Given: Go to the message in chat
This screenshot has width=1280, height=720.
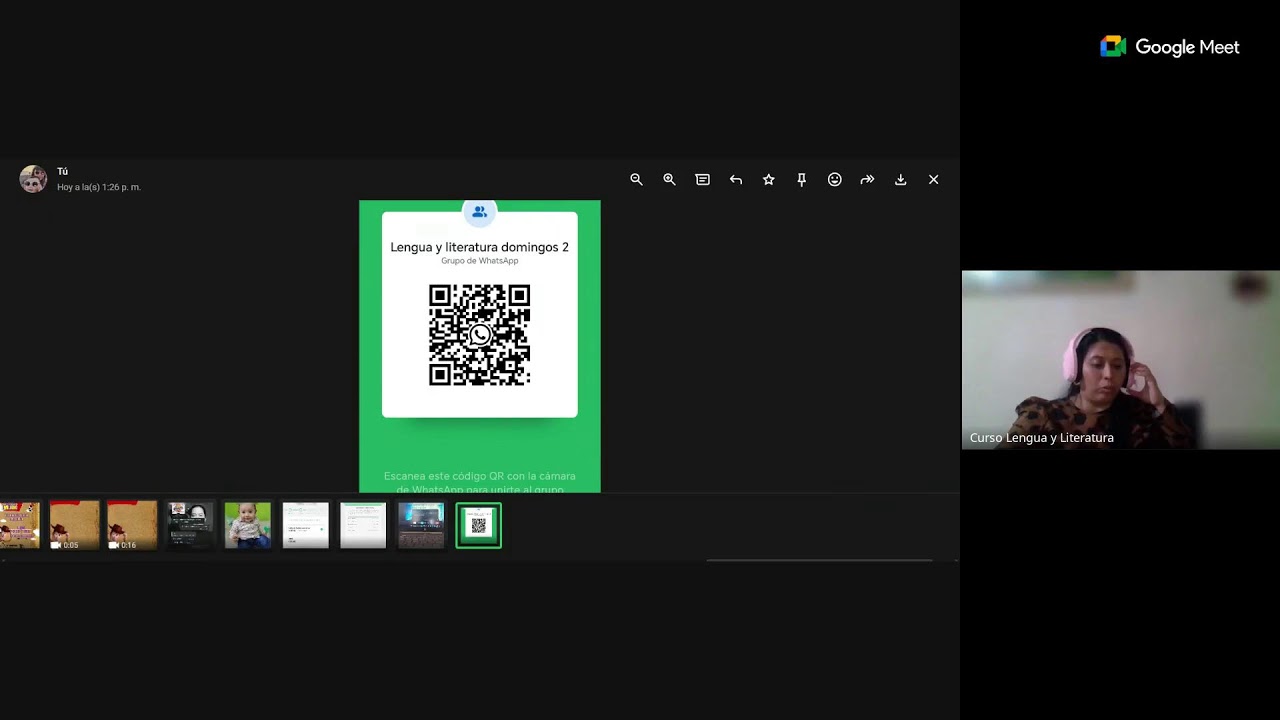Looking at the screenshot, I should pos(702,180).
